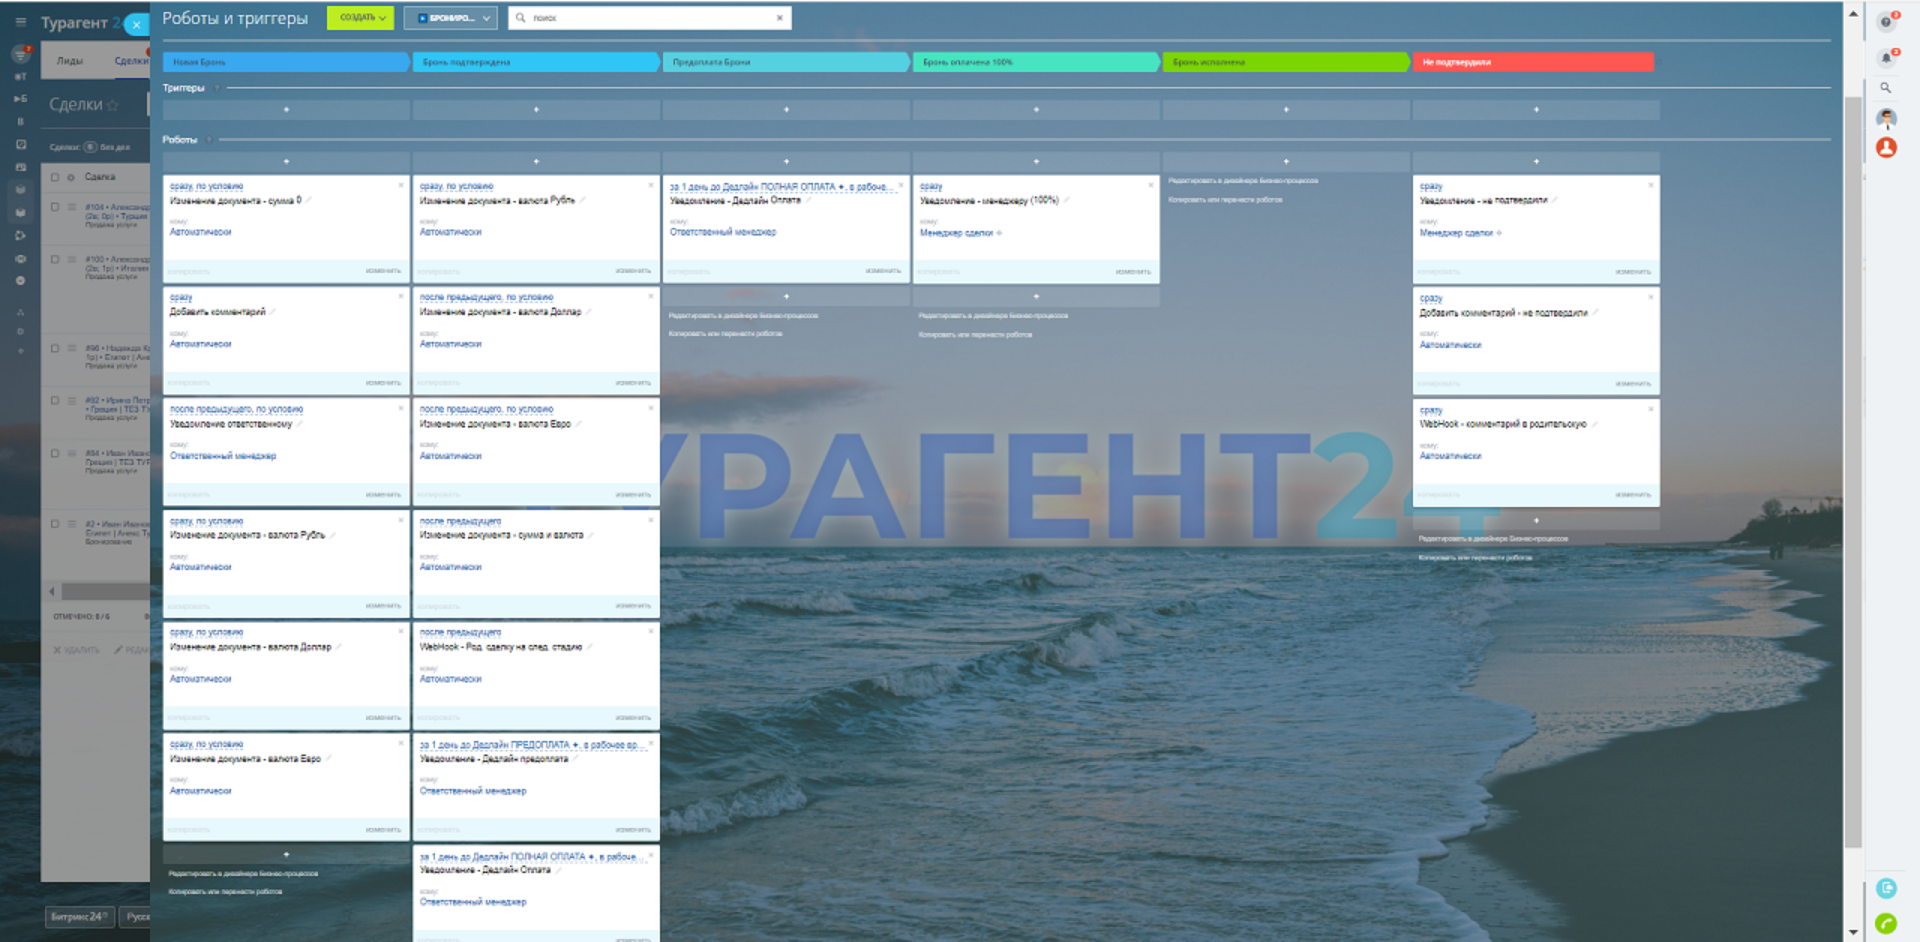
Task: Check the box for deal #100
Action: pyautogui.click(x=55, y=259)
